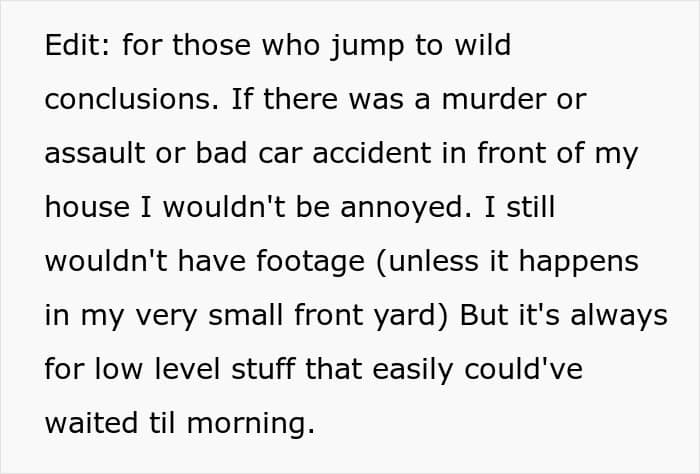This screenshot has height=474, width=700.
Task: Click the word 'still' ending fourth line
Action: click(x=531, y=207)
